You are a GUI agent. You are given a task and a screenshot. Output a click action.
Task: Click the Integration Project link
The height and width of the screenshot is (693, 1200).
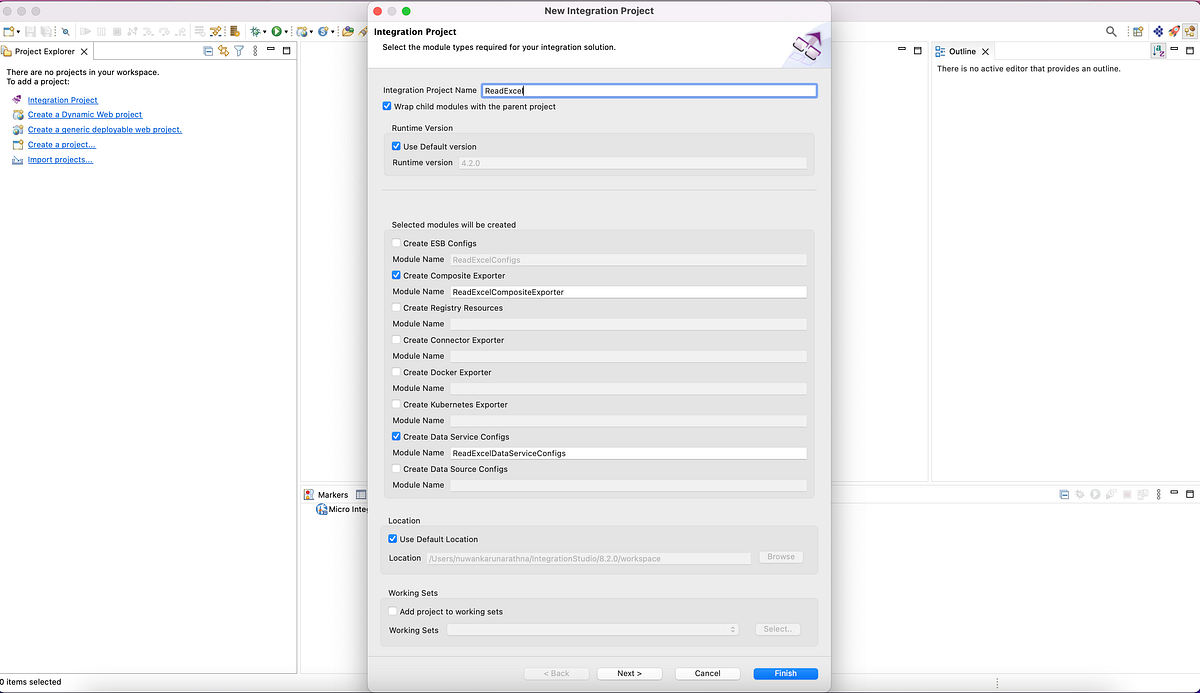(63, 100)
